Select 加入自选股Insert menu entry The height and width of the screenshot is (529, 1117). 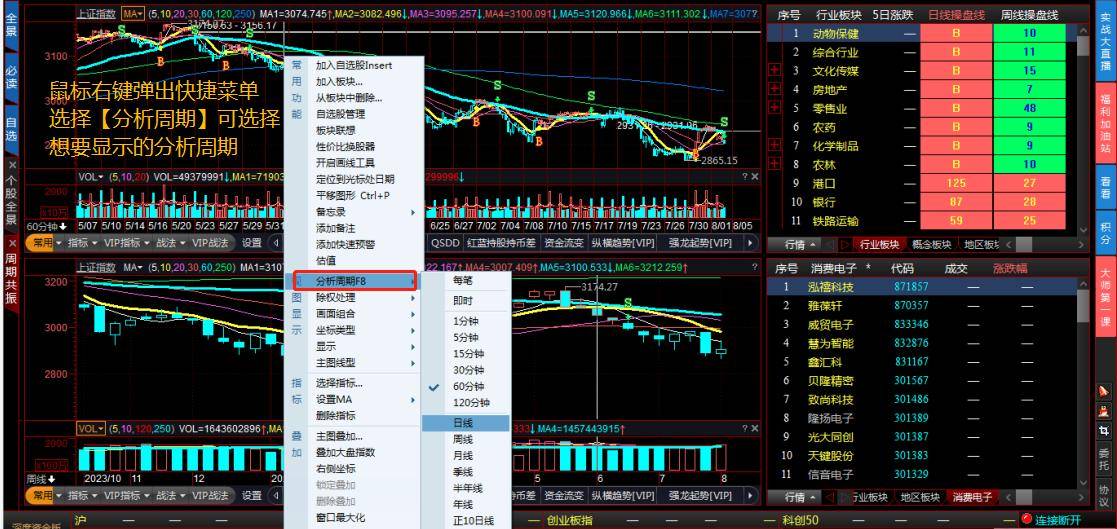pyautogui.click(x=354, y=65)
